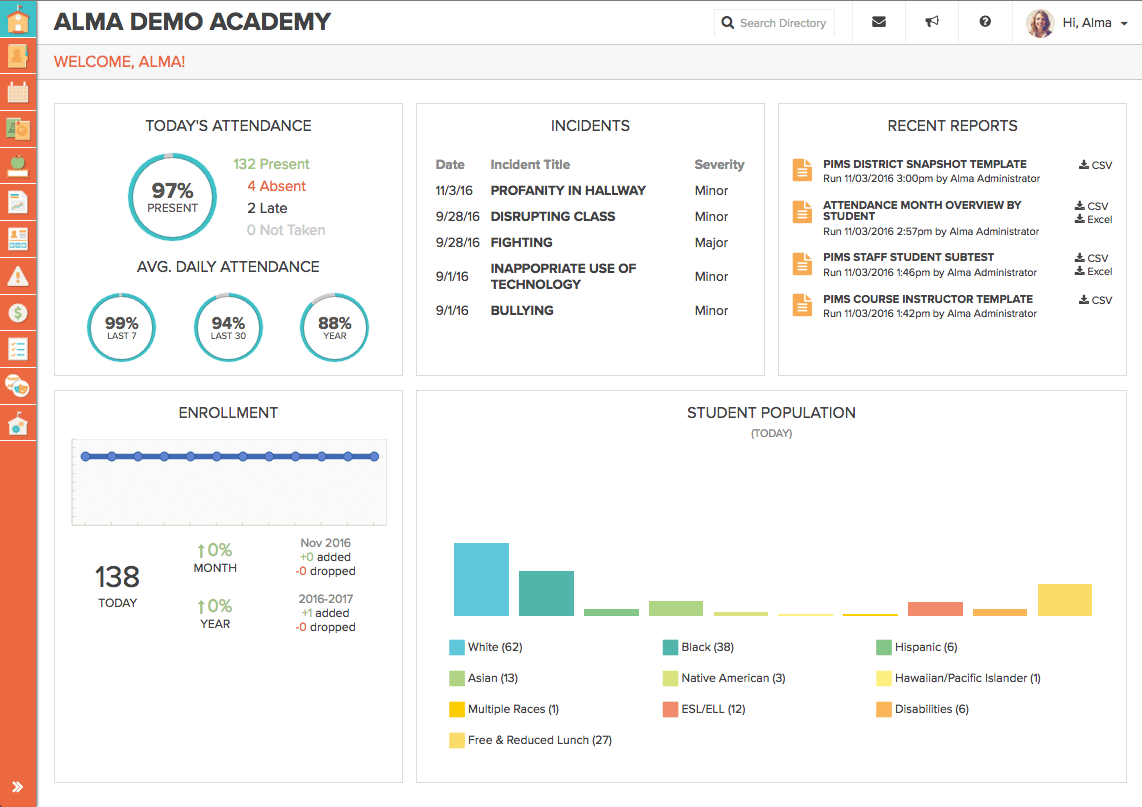The width and height of the screenshot is (1142, 807).
Task: Click the checklist sidebar icon
Action: click(x=17, y=348)
